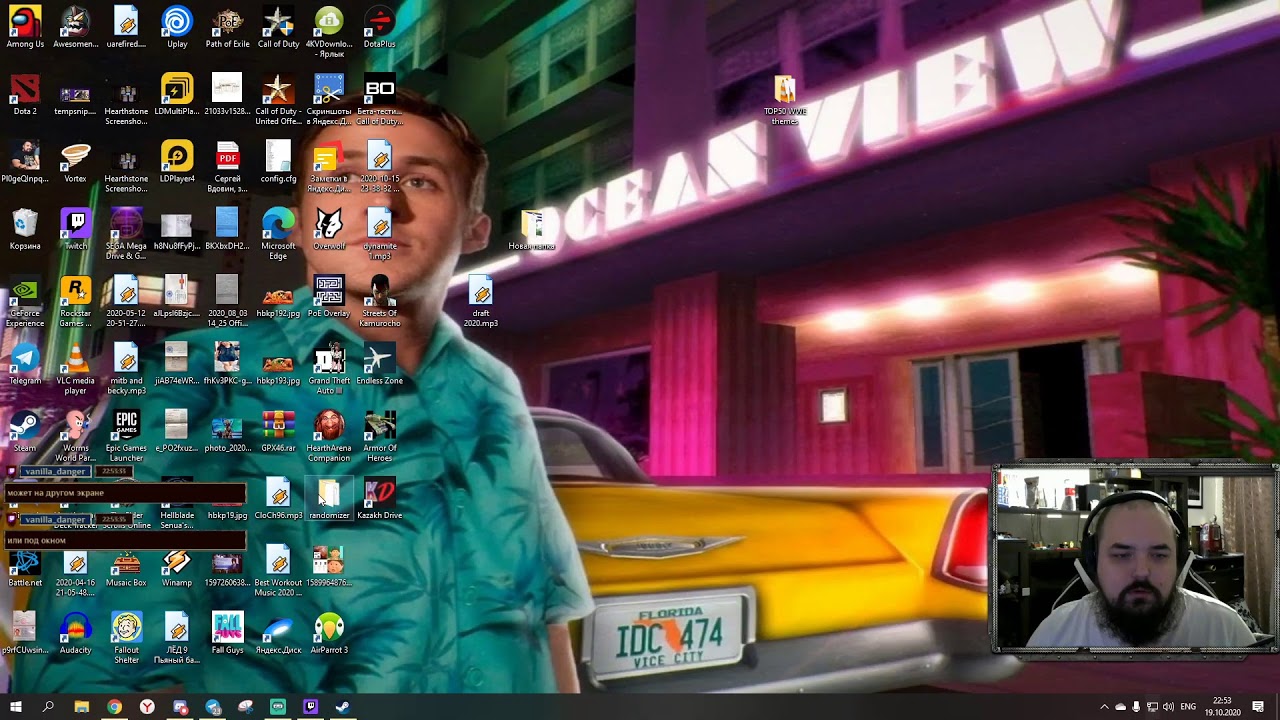Open the Recycle Bin (Корзина)

pos(25,229)
